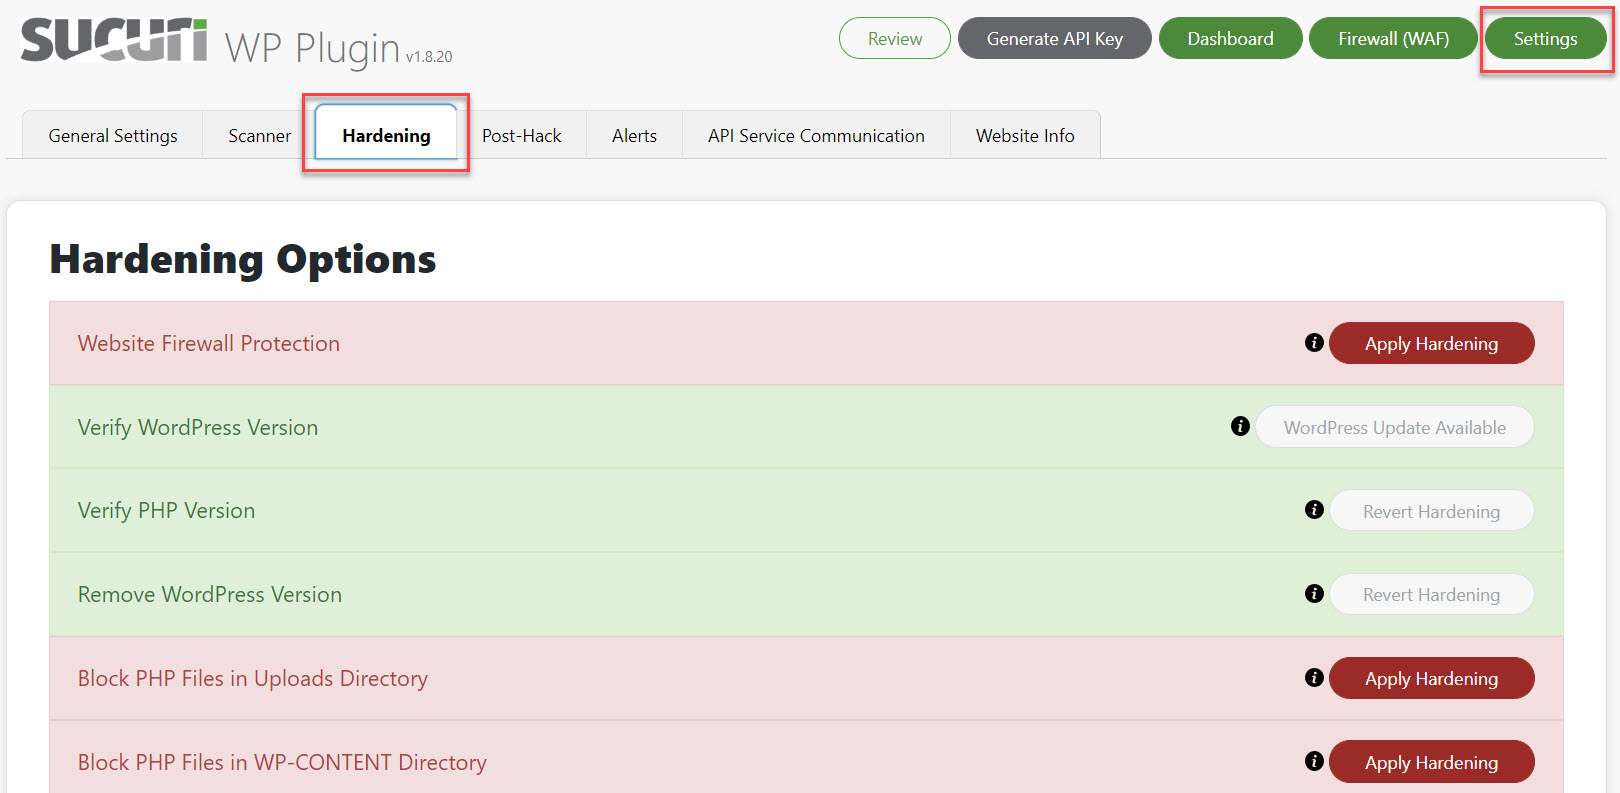Open the Settings page
This screenshot has height=793, width=1620.
[x=1545, y=38]
